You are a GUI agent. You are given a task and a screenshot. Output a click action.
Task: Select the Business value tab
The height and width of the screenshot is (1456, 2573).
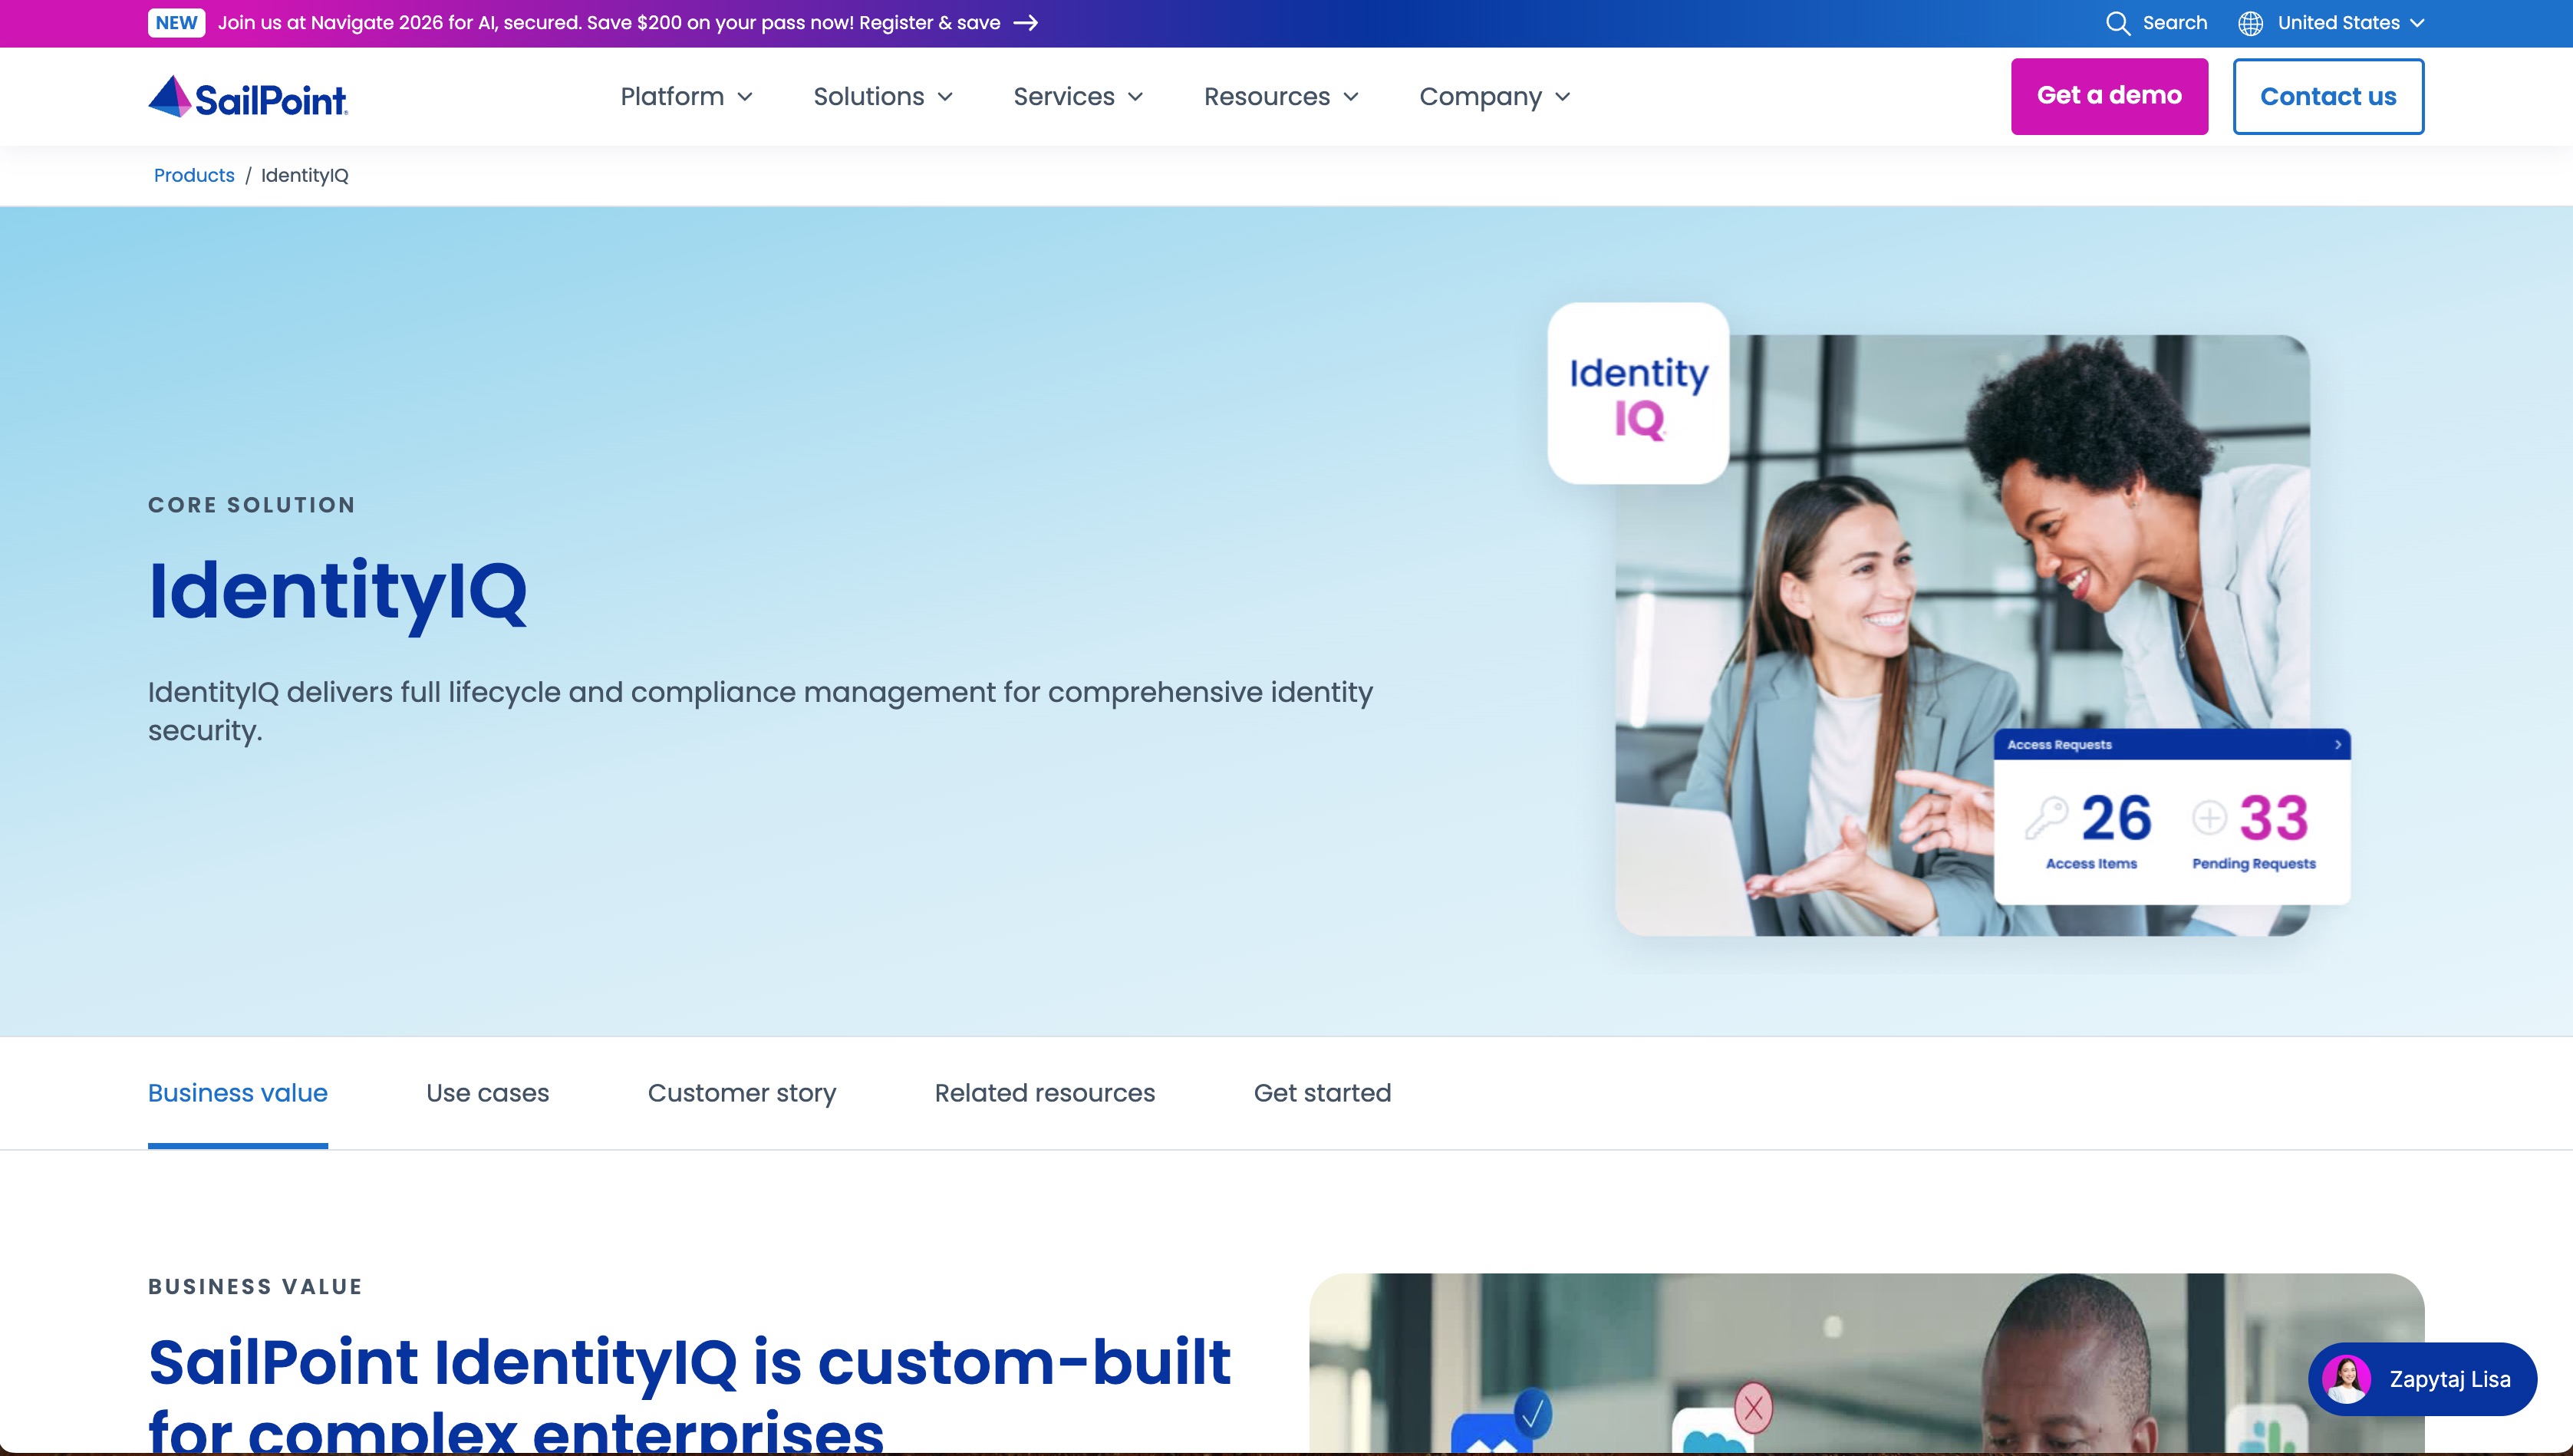pos(238,1093)
